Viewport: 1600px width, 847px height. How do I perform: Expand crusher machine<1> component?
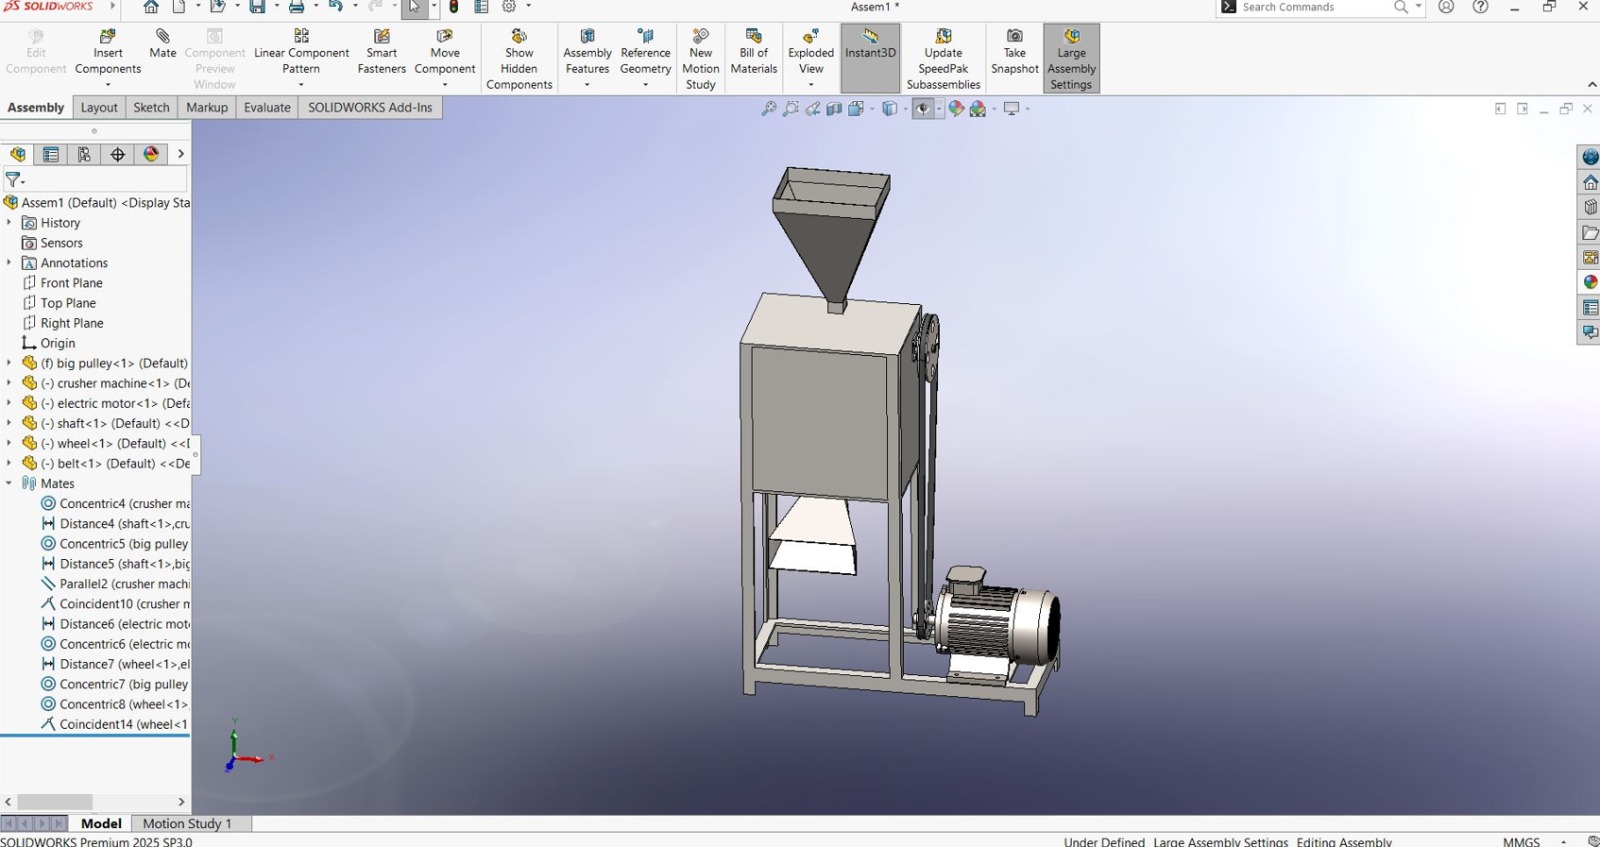click(9, 383)
